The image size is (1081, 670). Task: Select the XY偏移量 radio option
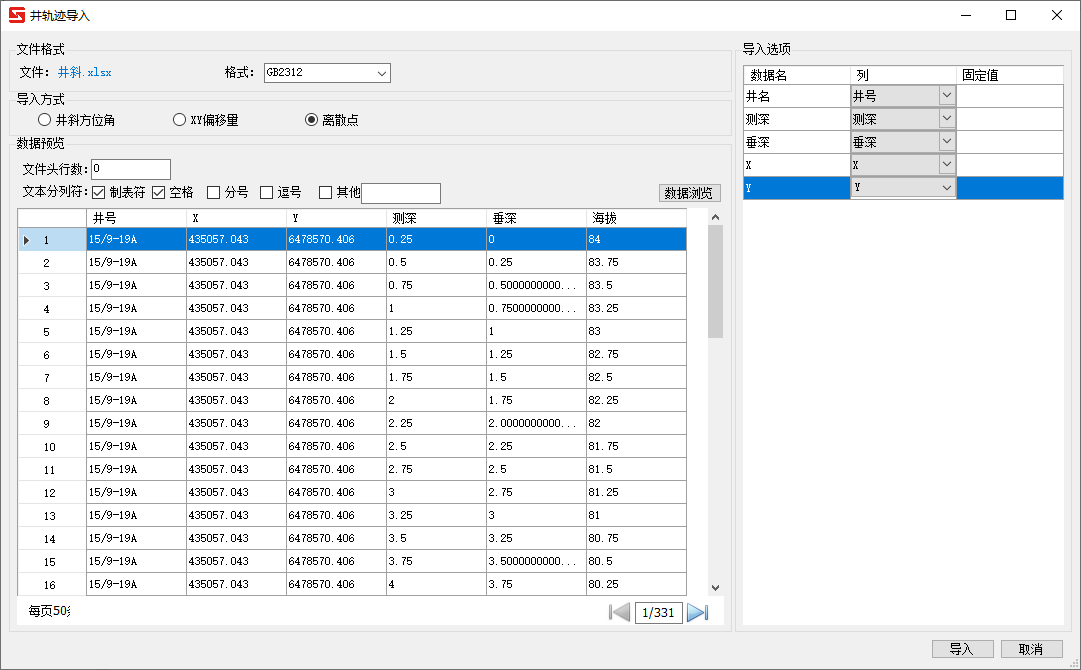[x=180, y=120]
